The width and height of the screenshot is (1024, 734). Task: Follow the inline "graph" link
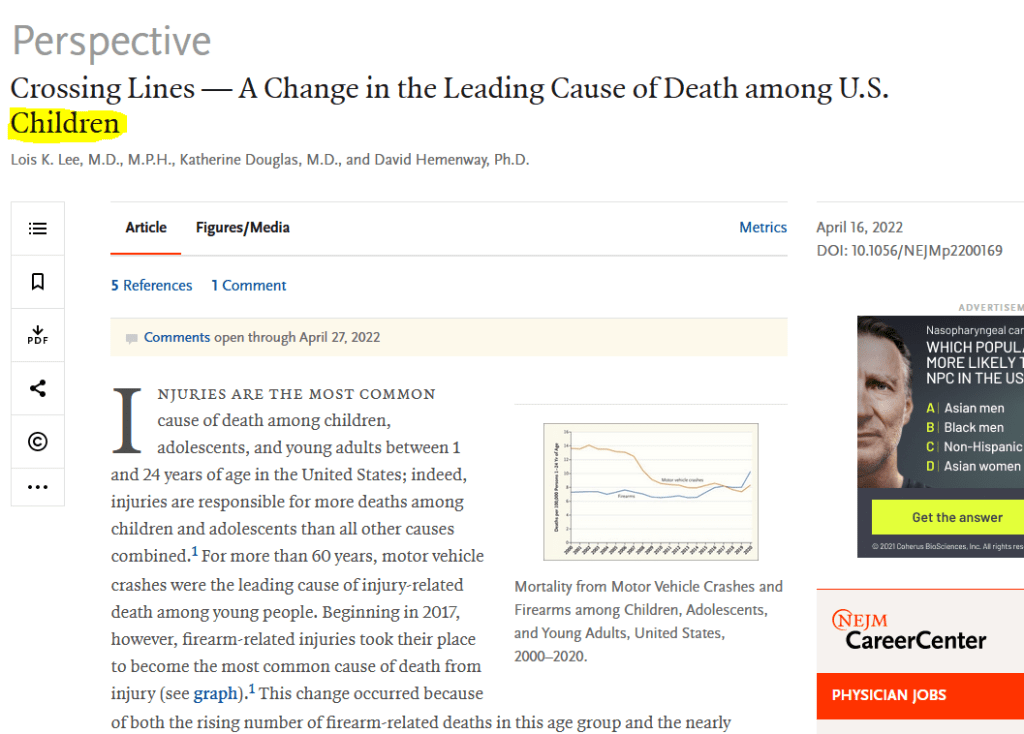(216, 693)
